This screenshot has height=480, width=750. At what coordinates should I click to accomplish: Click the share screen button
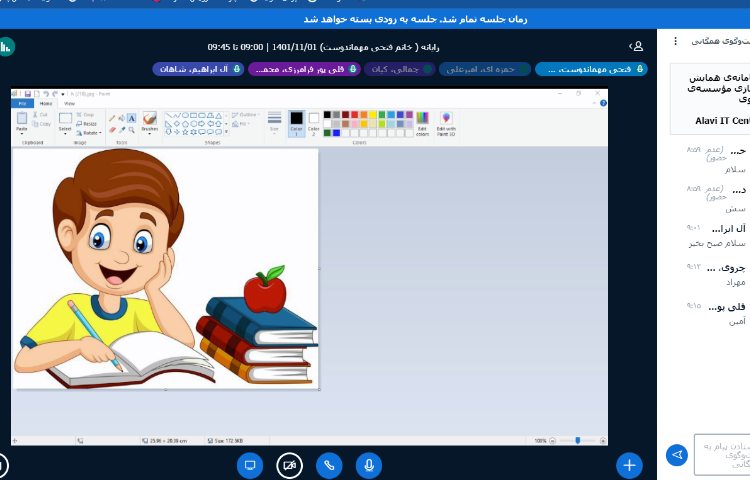tap(250, 465)
